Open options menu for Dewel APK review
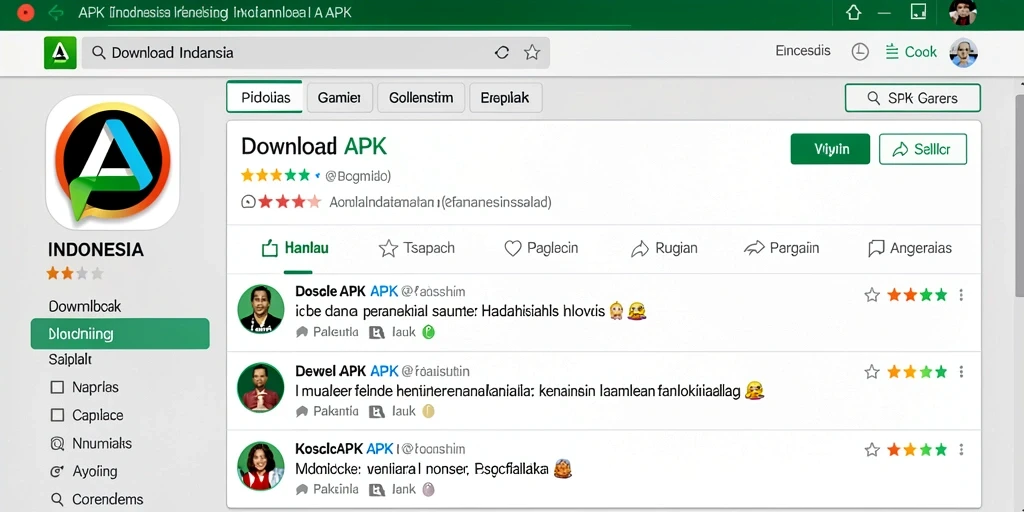Image resolution: width=1024 pixels, height=512 pixels. pos(961,372)
